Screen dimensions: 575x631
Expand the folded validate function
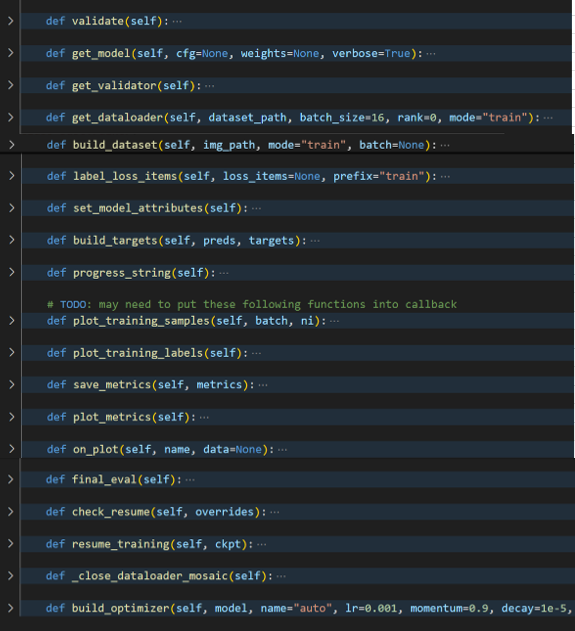11,21
